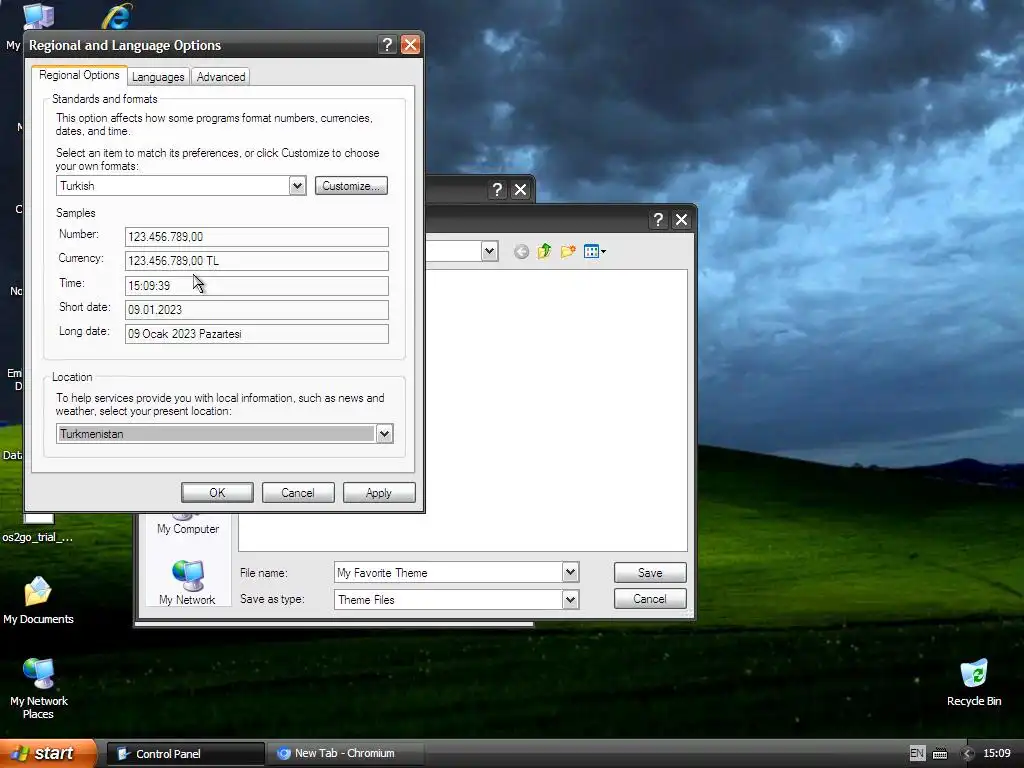Open My Network in Save dialog sidebar
The height and width of the screenshot is (768, 1024).
[187, 583]
